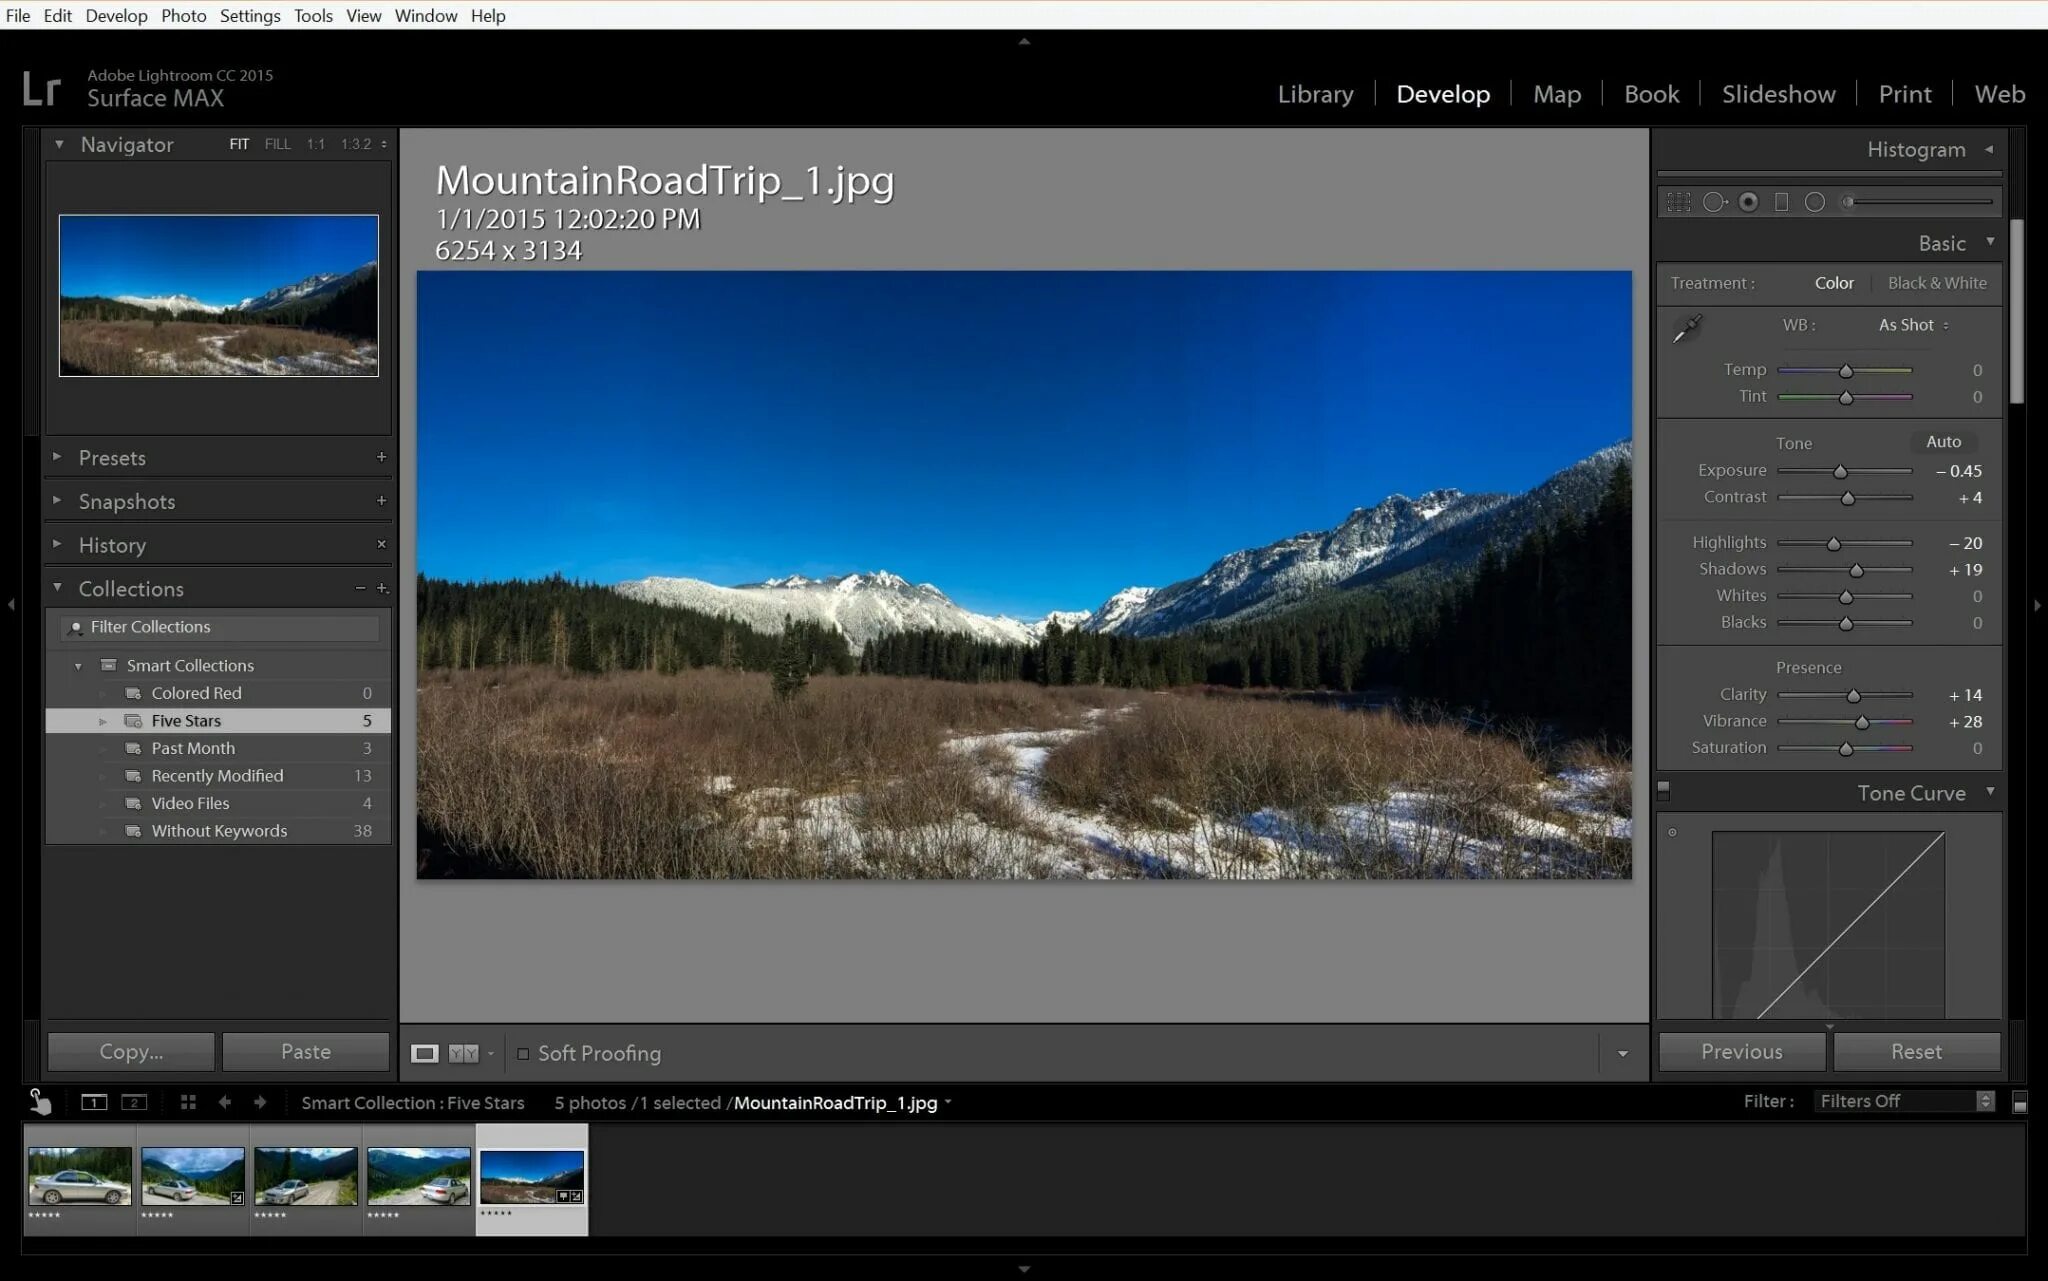
Task: Click the Auto tone button
Action: (x=1943, y=441)
